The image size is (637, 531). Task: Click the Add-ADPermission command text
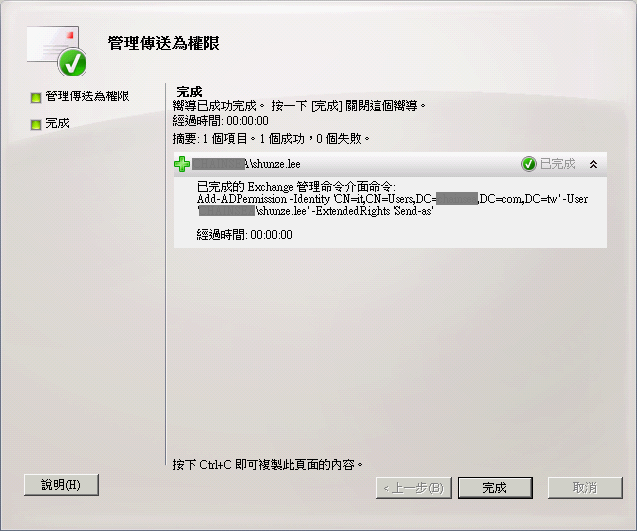click(392, 205)
